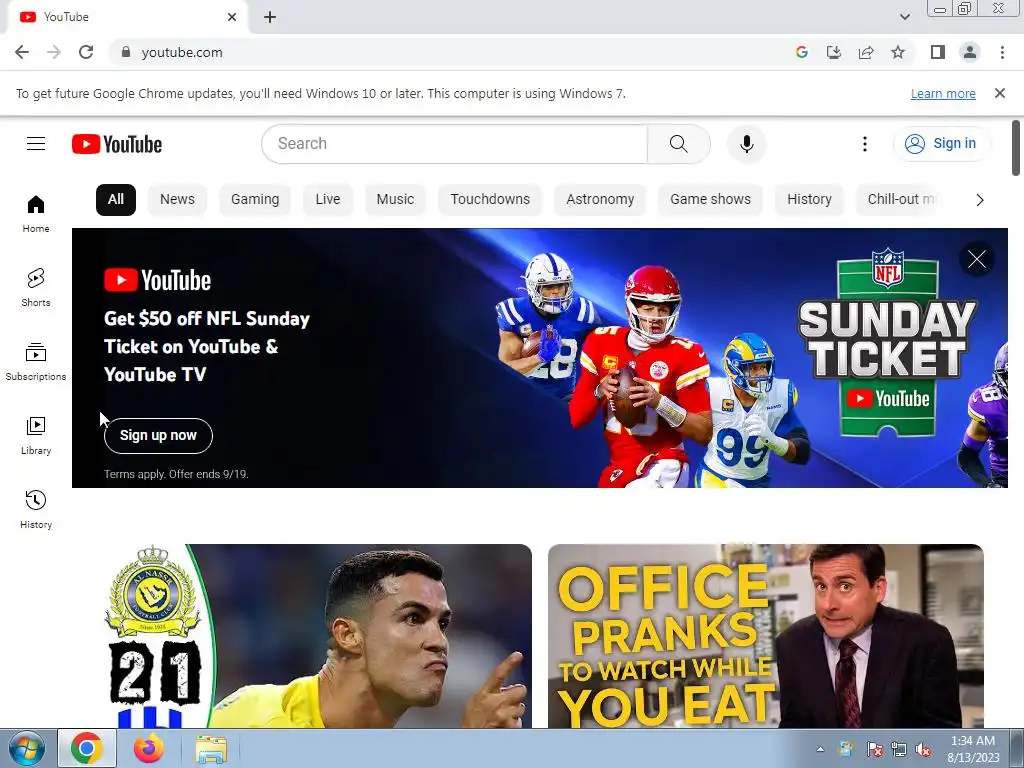Click the install app icon in address bar
Image resolution: width=1024 pixels, height=768 pixels.
834,52
